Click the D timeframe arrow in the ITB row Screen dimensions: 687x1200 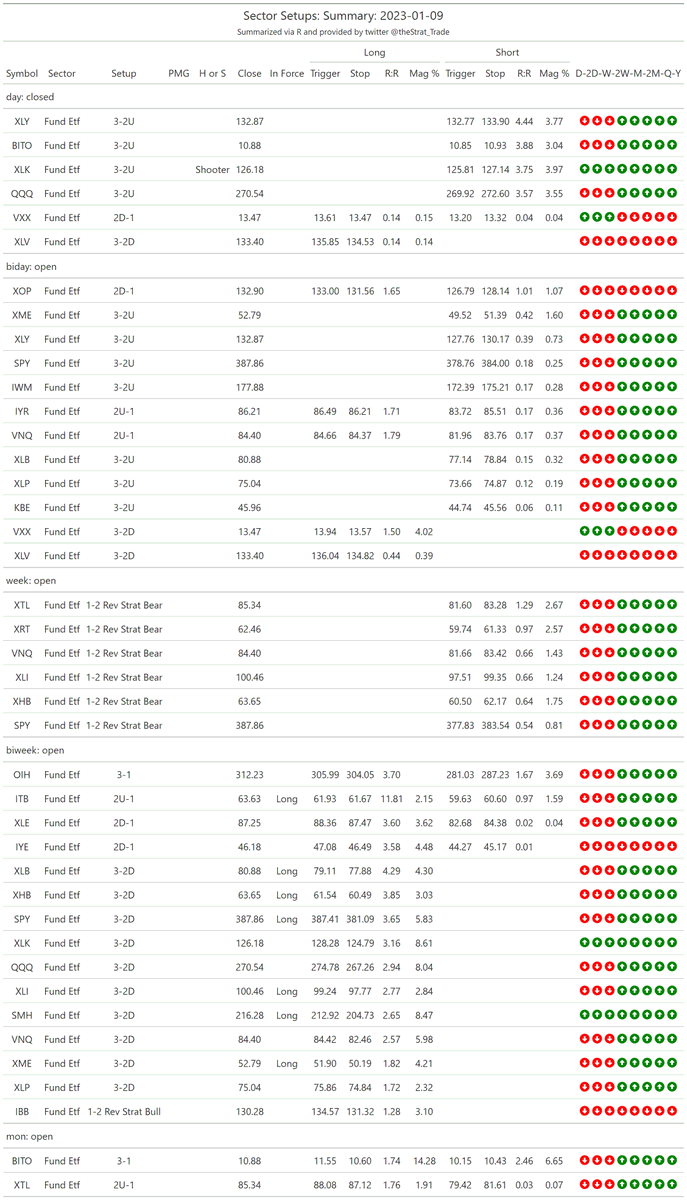point(584,798)
